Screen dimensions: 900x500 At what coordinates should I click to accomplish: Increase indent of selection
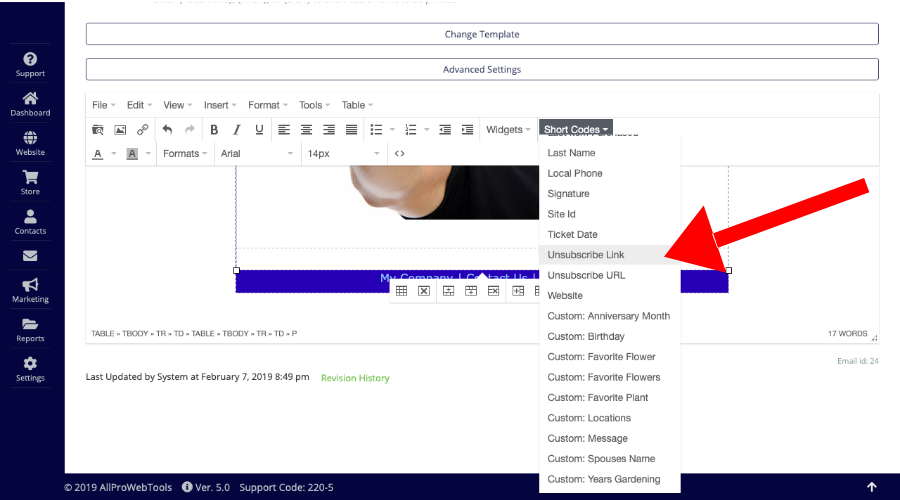point(467,130)
